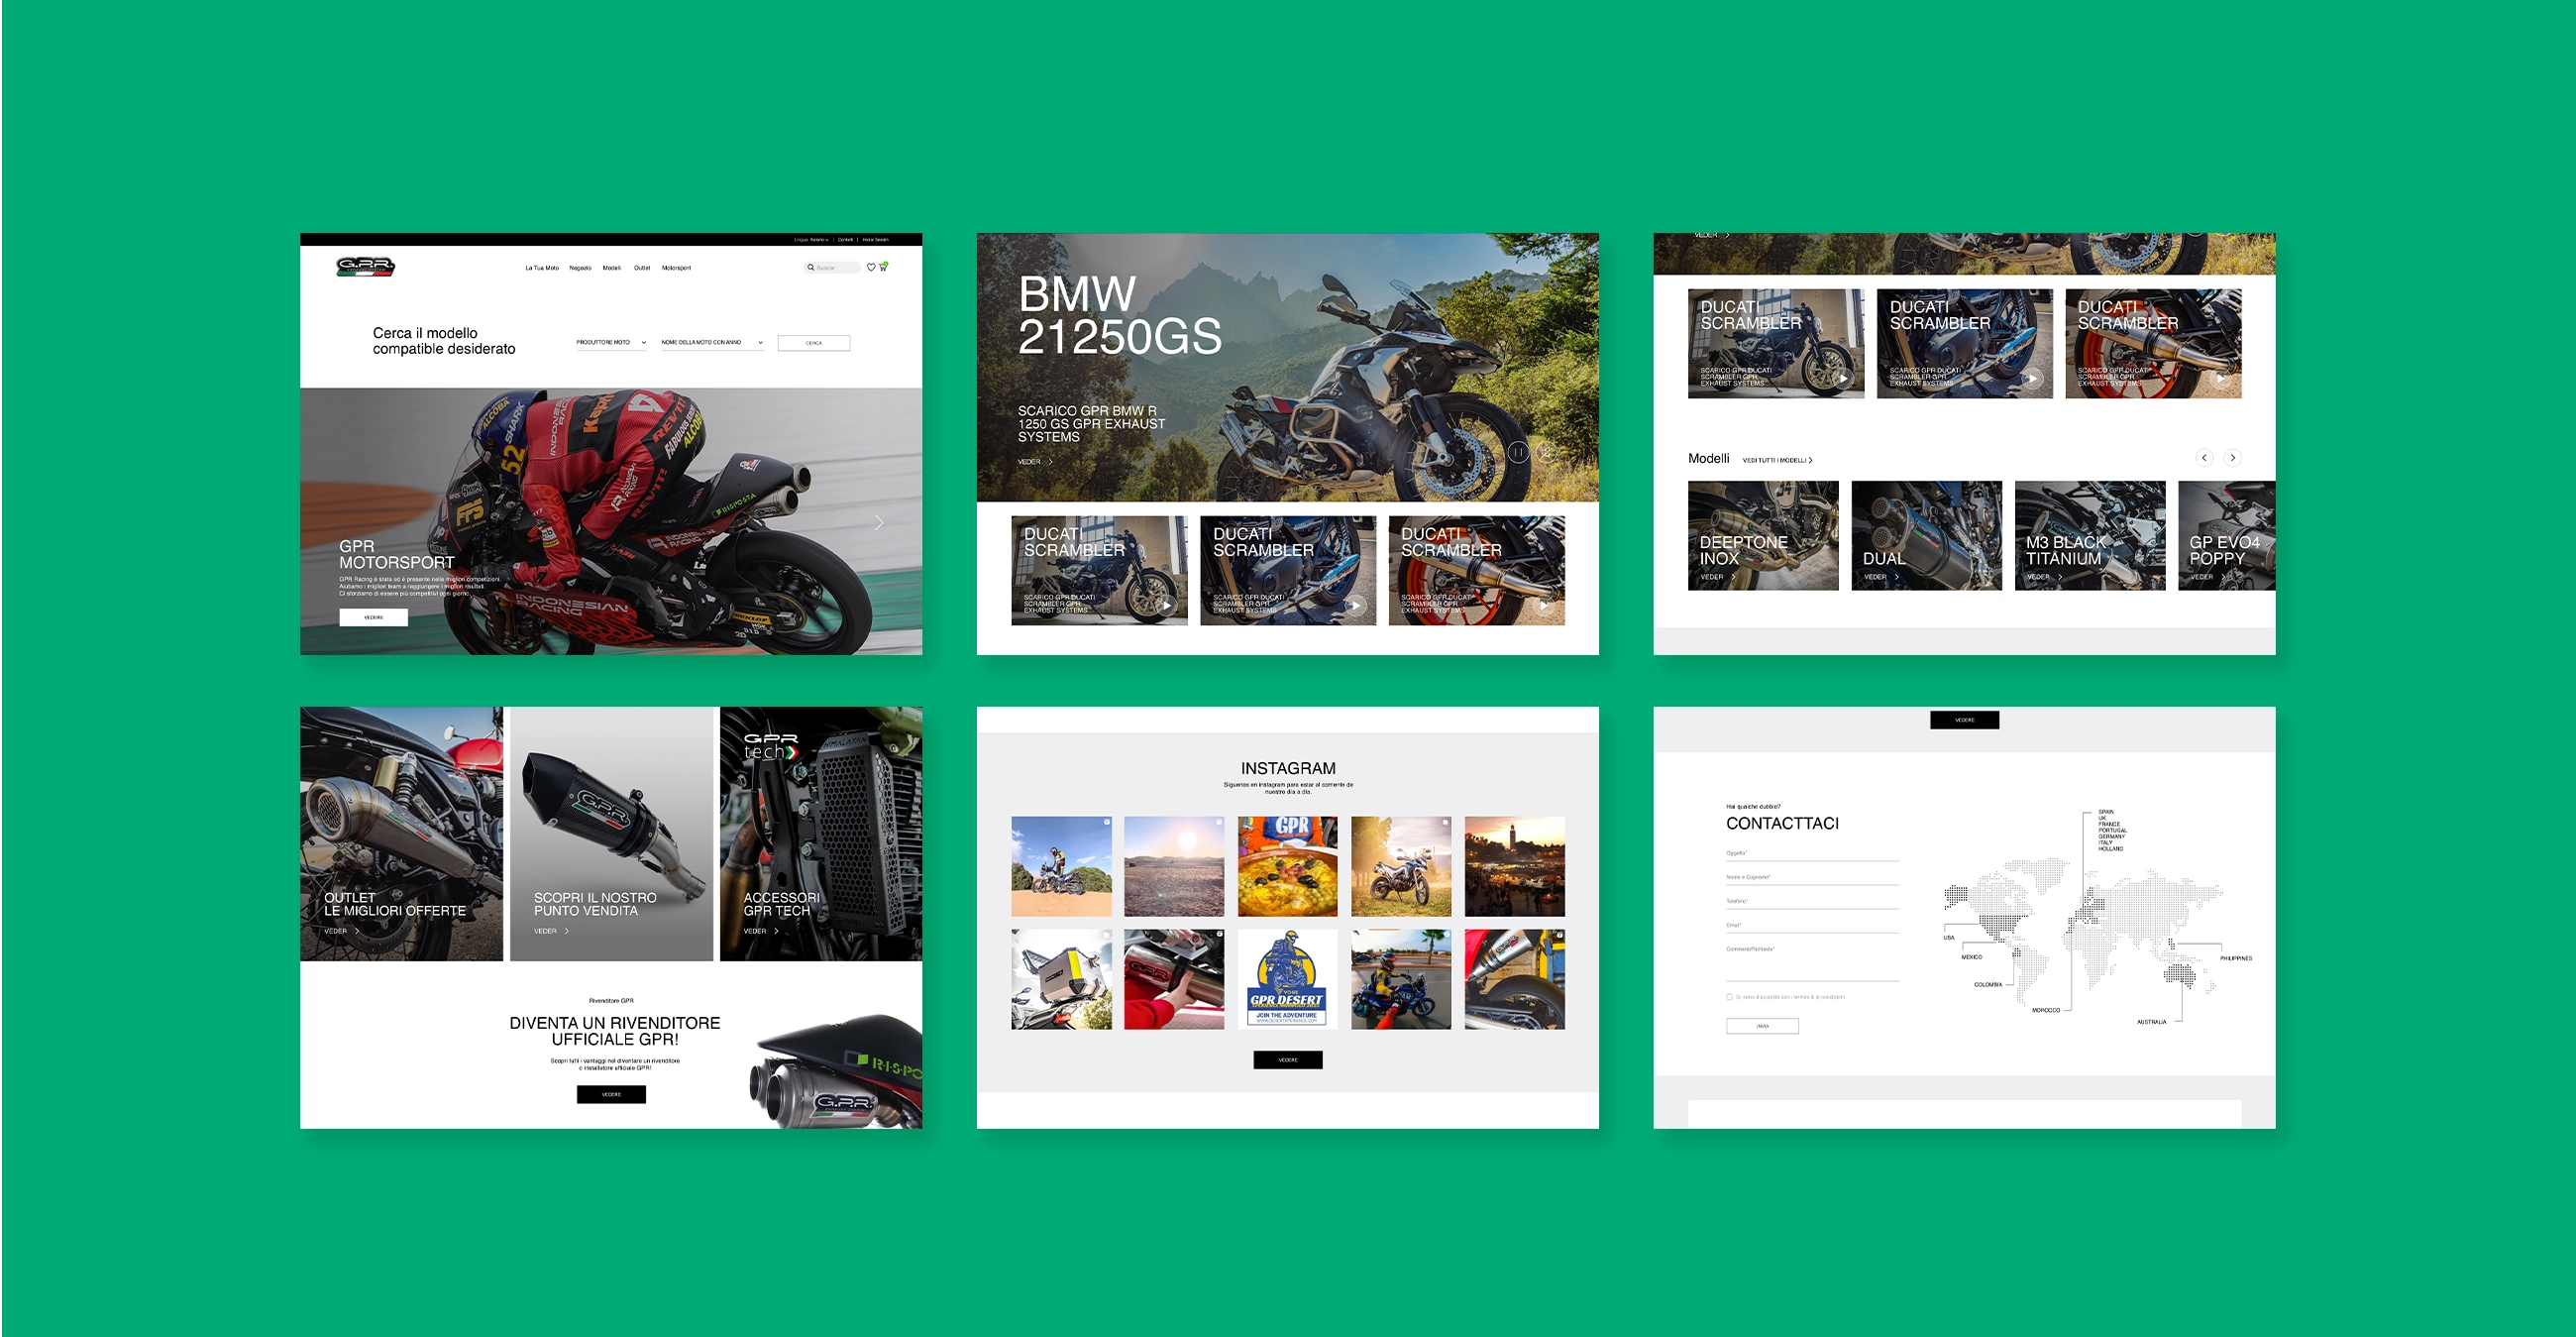Focus the Oggetto field
This screenshot has width=2576, height=1337.
(x=1812, y=854)
